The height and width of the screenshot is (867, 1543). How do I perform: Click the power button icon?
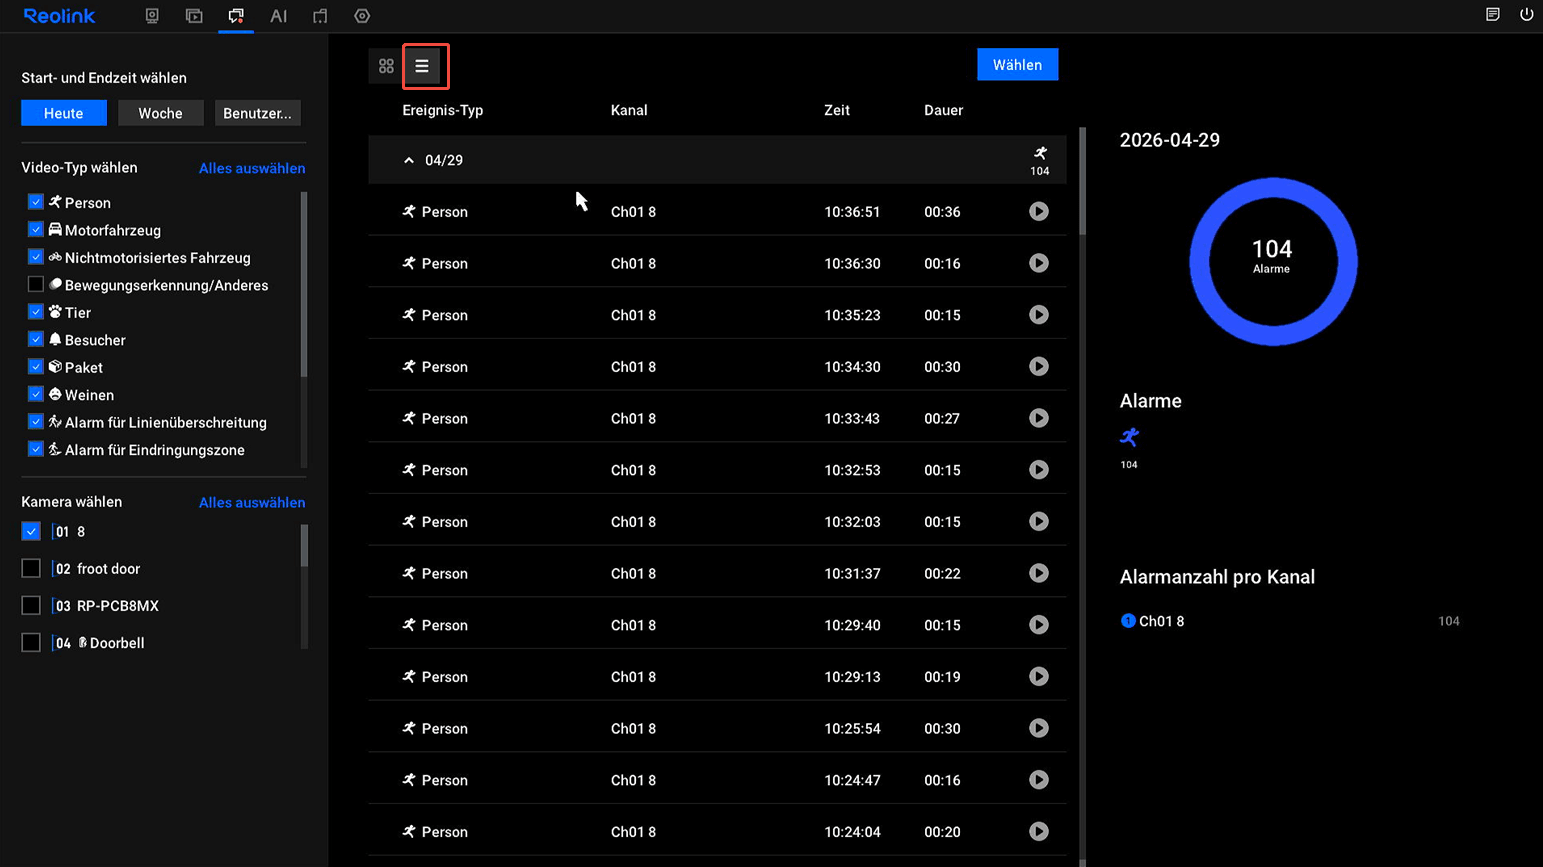tap(1526, 15)
